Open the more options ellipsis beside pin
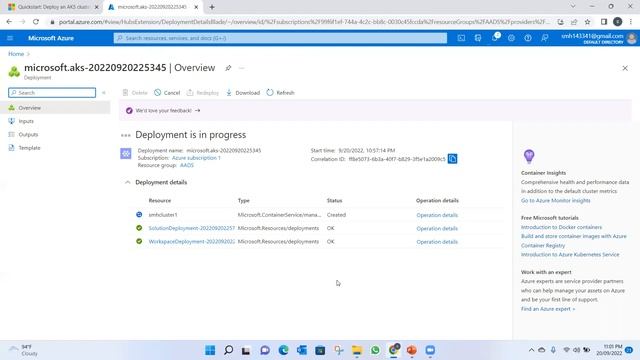Viewport: 640px width, 360px height. pos(242,68)
